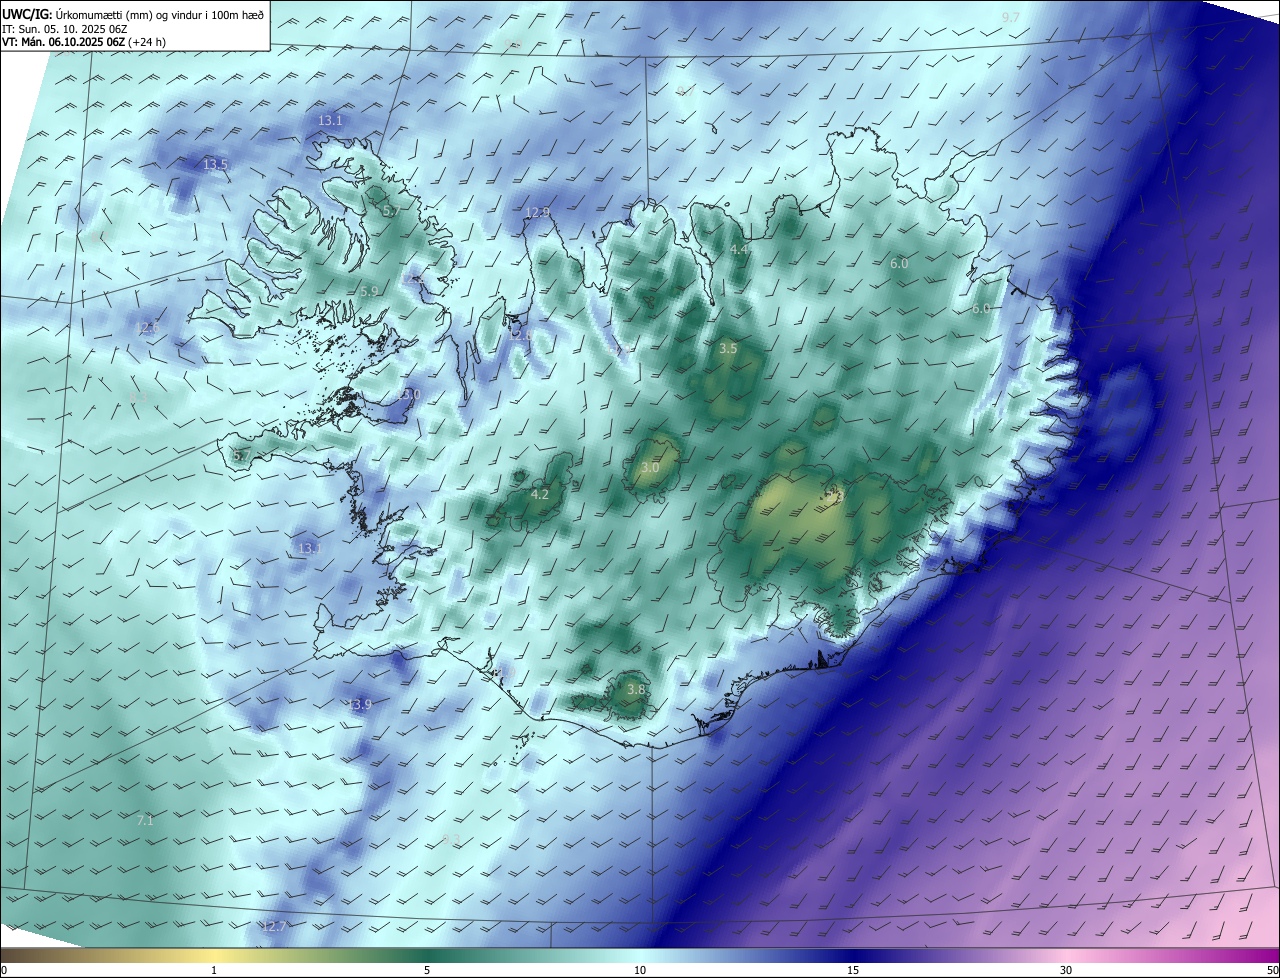
Task: Click the color bar tick label 50
Action: pyautogui.click(x=1272, y=970)
